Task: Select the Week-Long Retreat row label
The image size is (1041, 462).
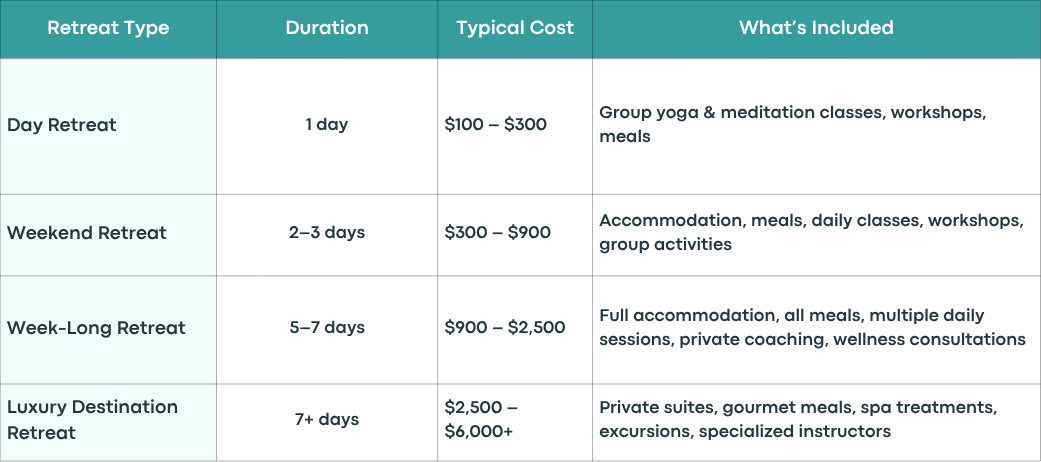Action: click(x=96, y=328)
